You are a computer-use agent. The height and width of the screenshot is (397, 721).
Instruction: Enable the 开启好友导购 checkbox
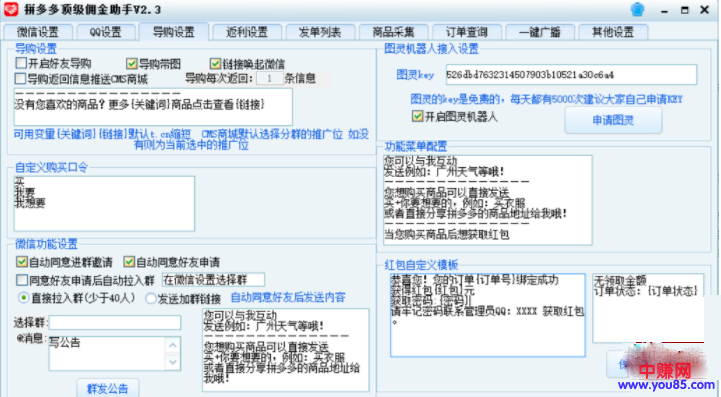click(x=21, y=63)
